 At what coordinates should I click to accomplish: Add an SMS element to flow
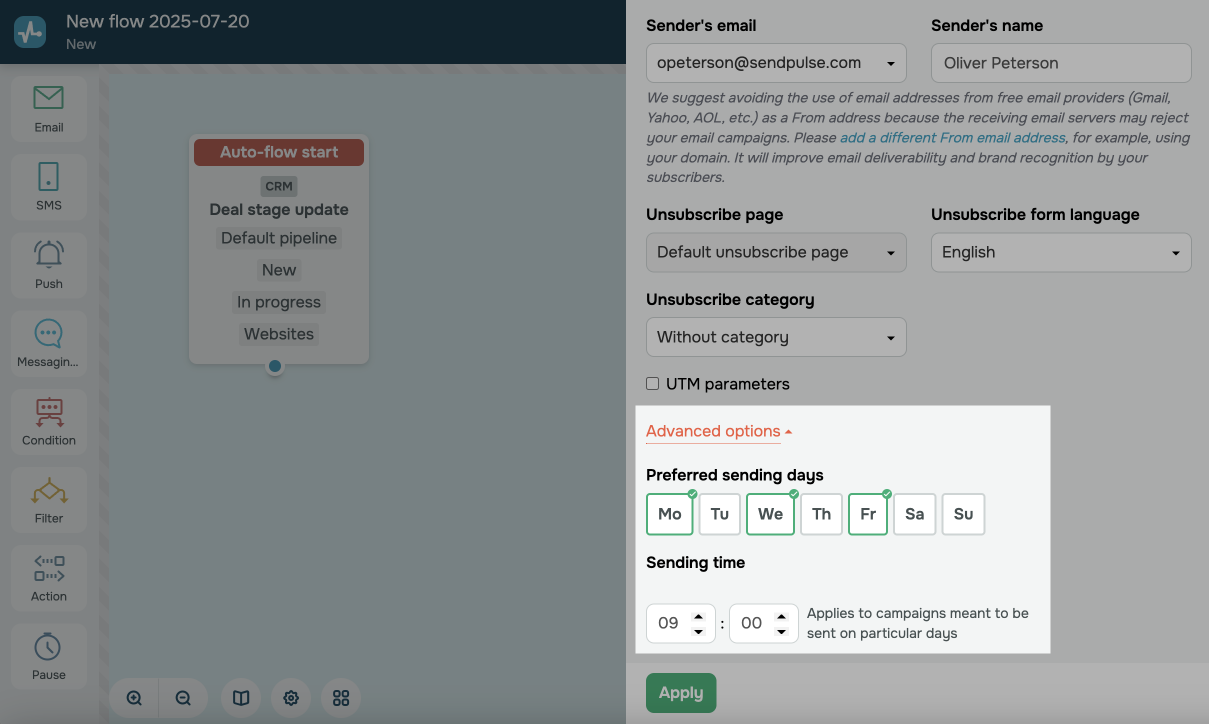pyautogui.click(x=48, y=186)
